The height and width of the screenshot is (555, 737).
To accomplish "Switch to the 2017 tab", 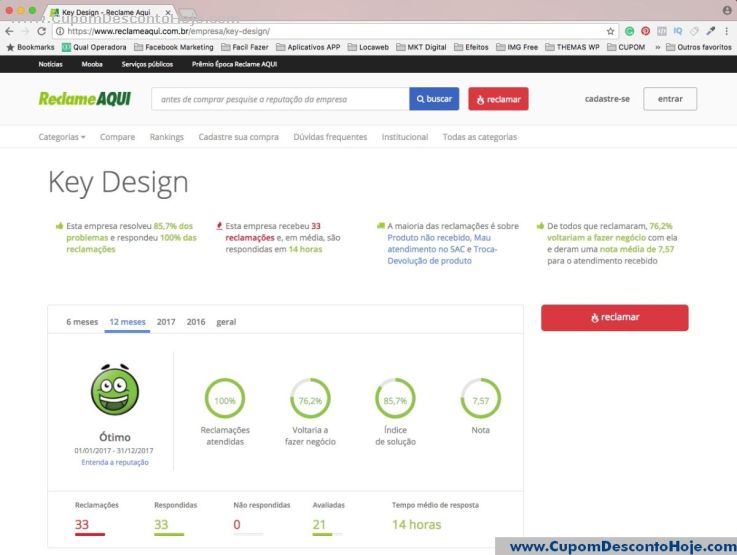I will point(166,322).
